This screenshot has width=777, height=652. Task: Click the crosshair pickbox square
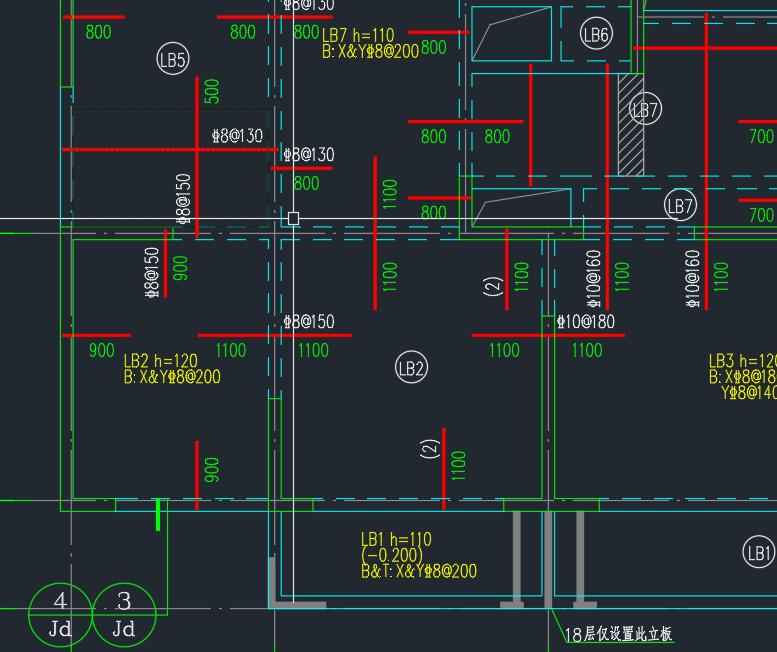293,218
